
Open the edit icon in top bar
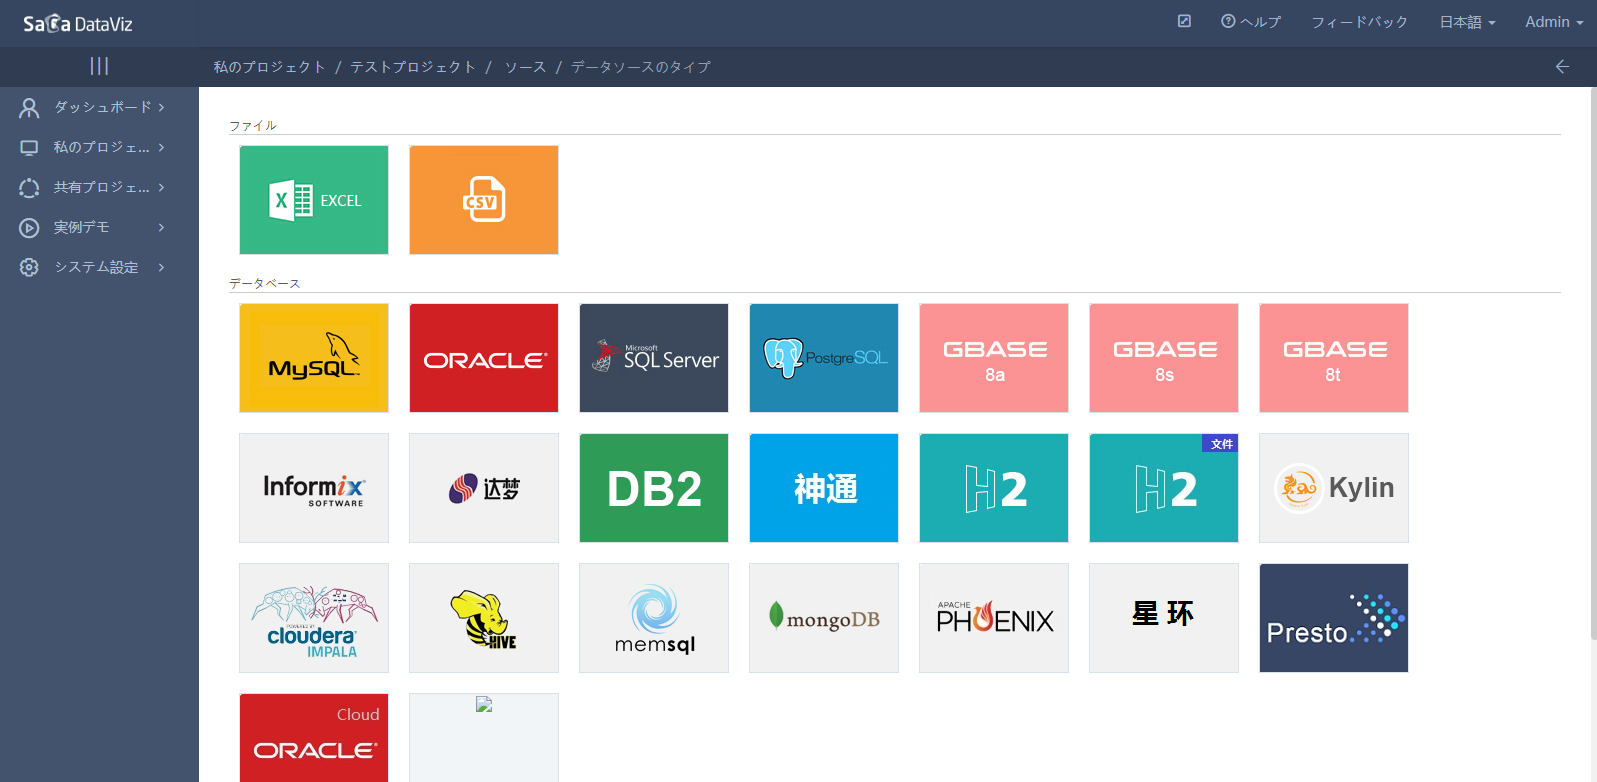coord(1184,21)
